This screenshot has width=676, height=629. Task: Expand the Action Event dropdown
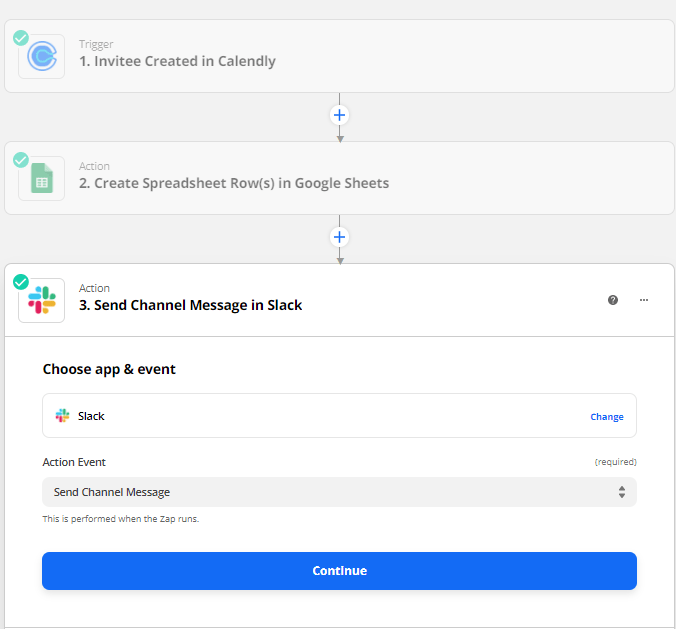click(x=338, y=492)
